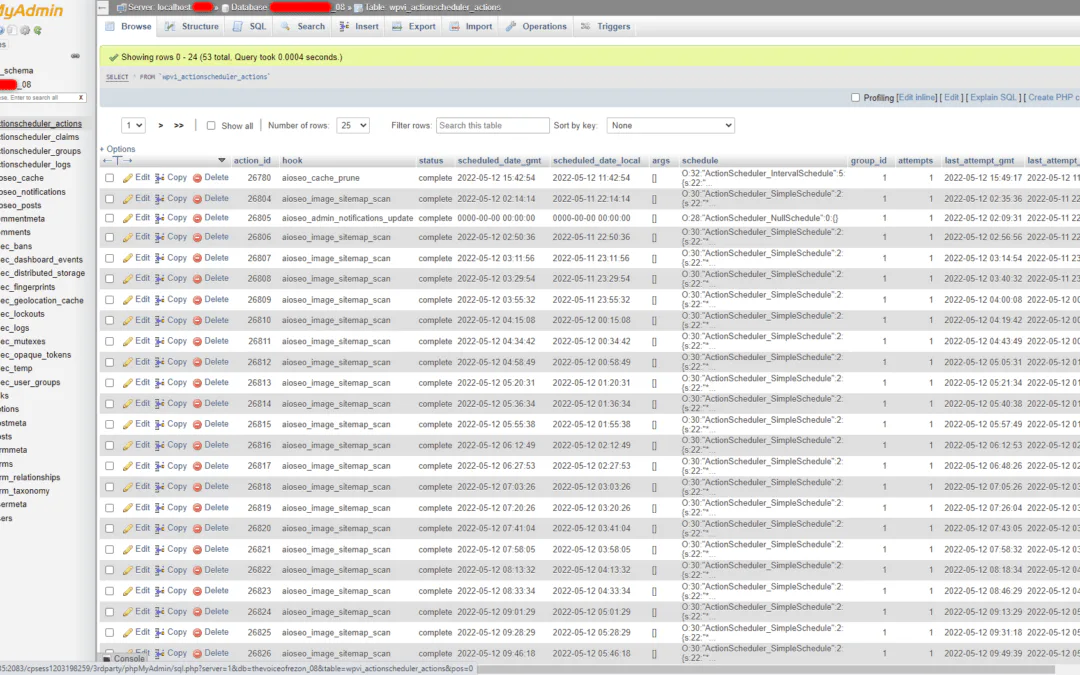Click the pencil Edit icon for row 26818
Viewport: 1080px width, 675px height.
(x=127, y=487)
